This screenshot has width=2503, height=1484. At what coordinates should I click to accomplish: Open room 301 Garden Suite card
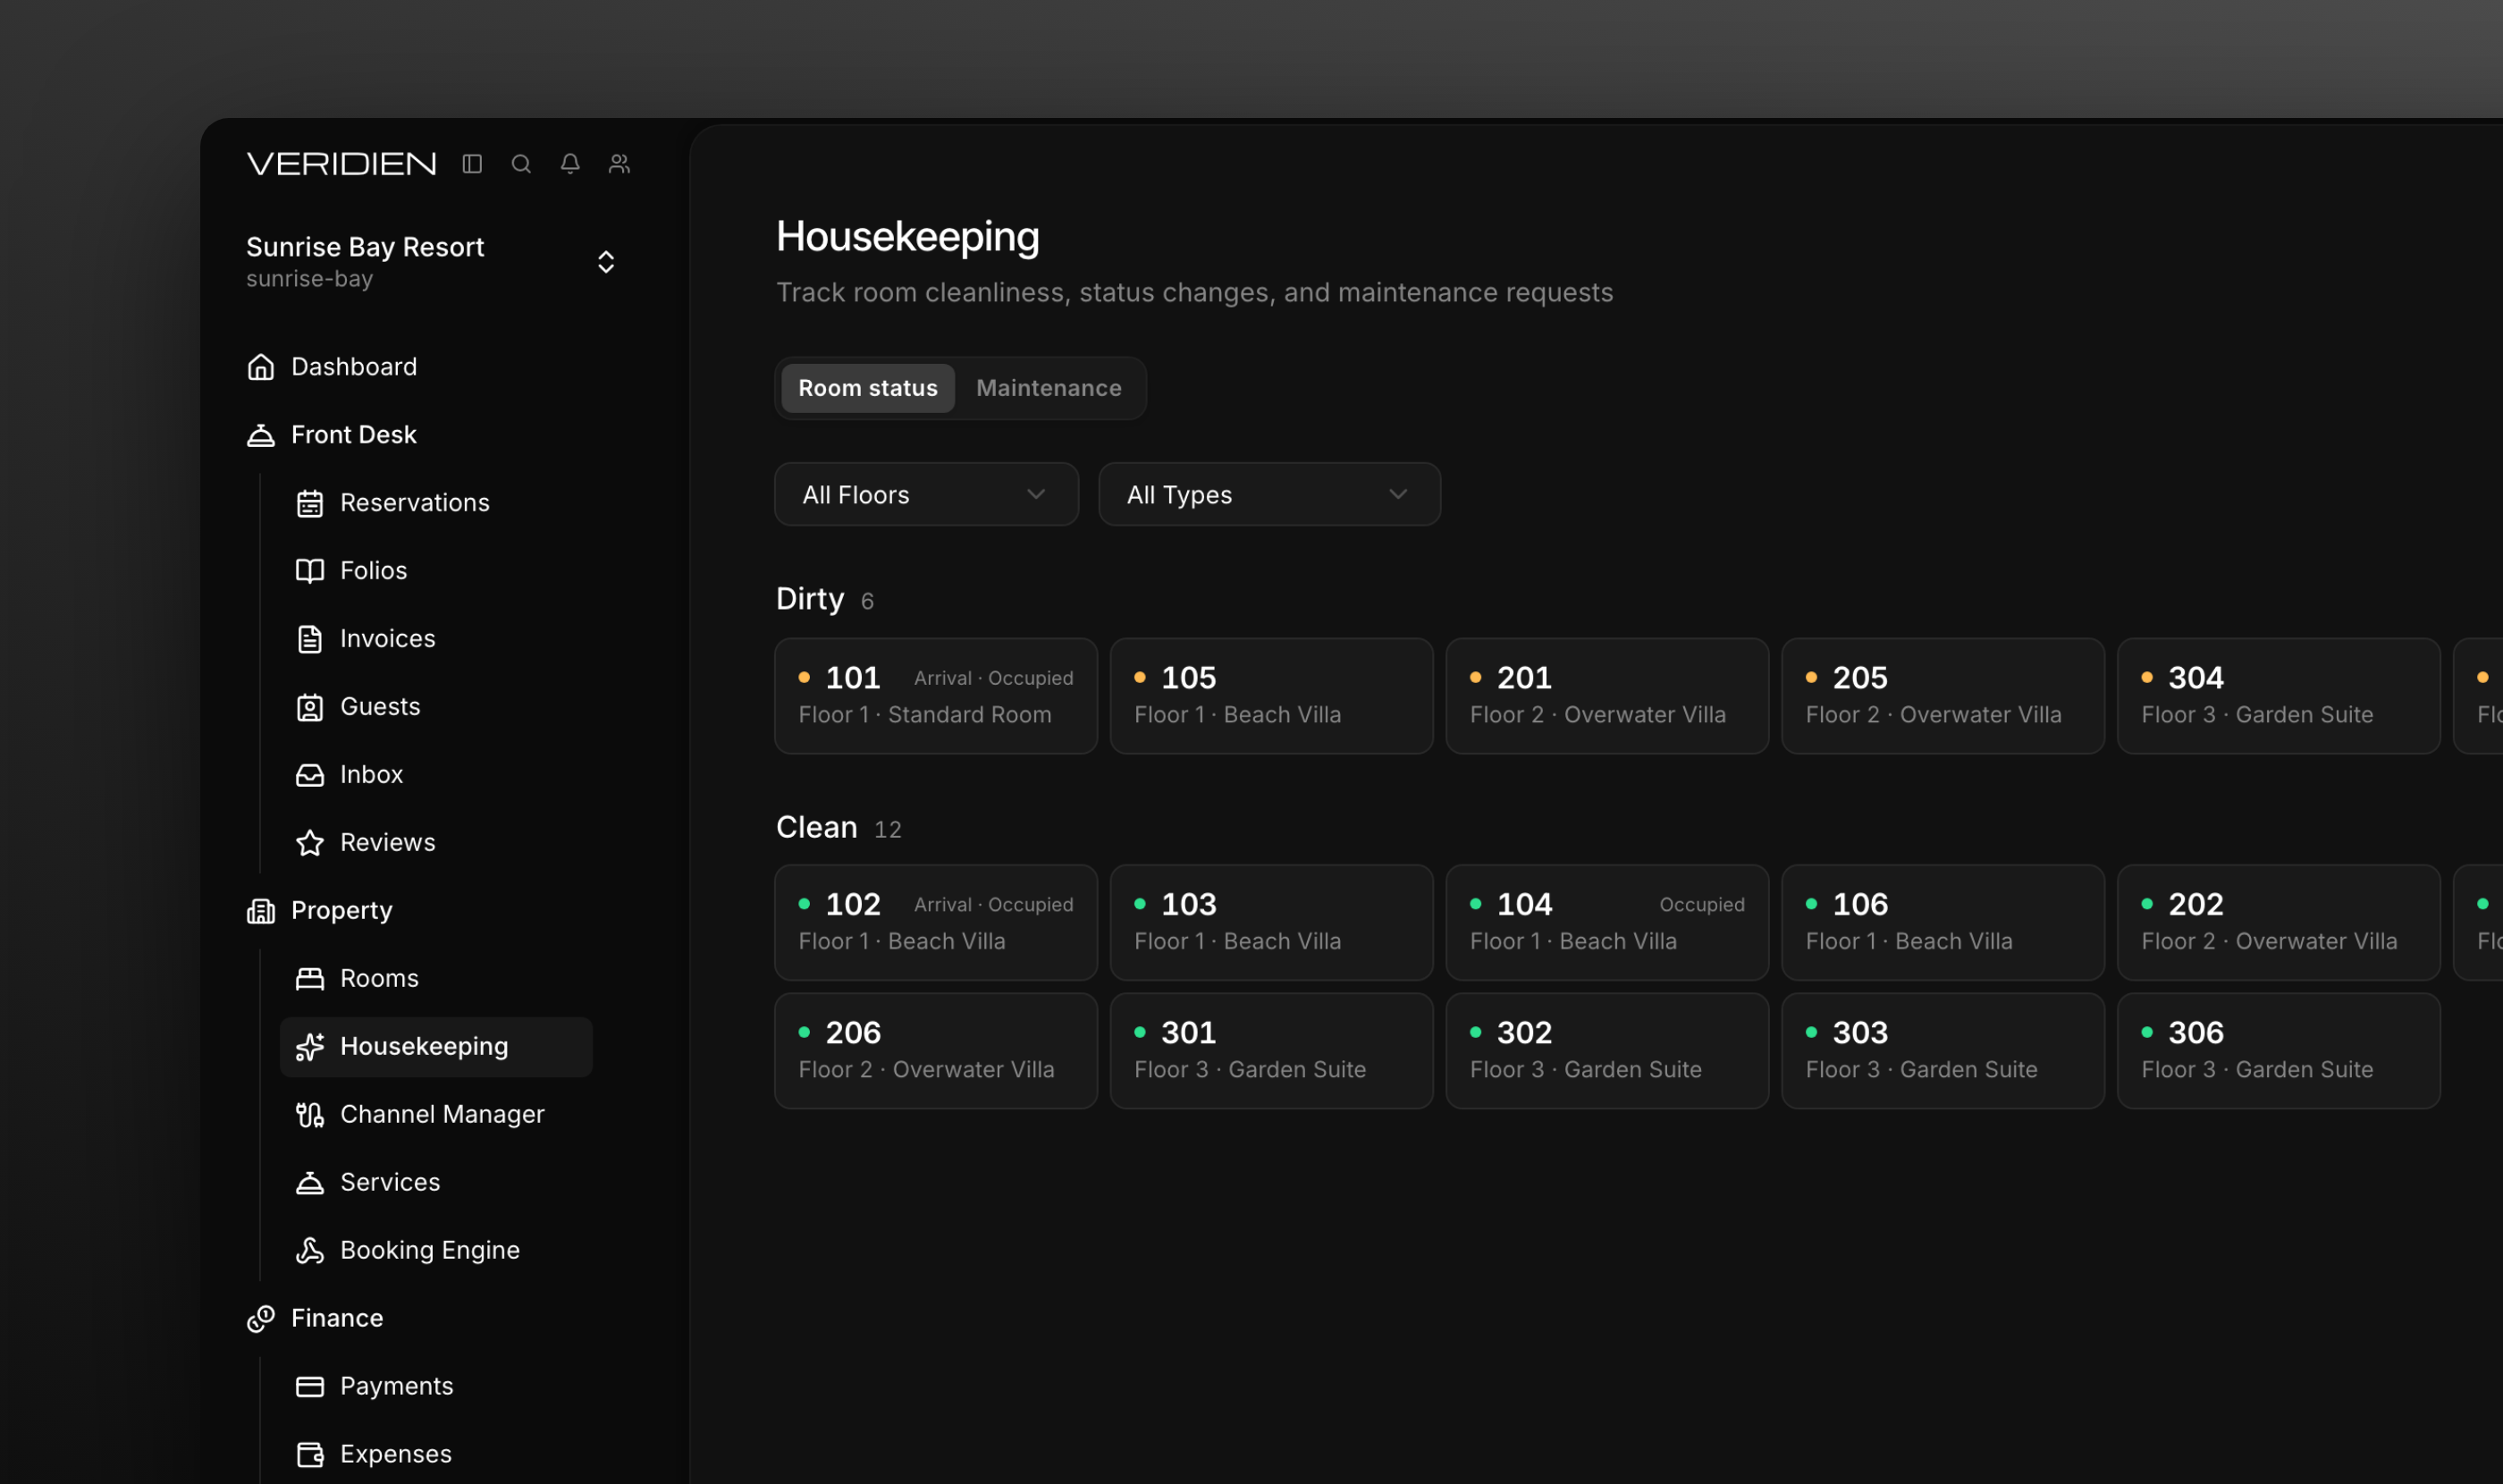1271,1051
